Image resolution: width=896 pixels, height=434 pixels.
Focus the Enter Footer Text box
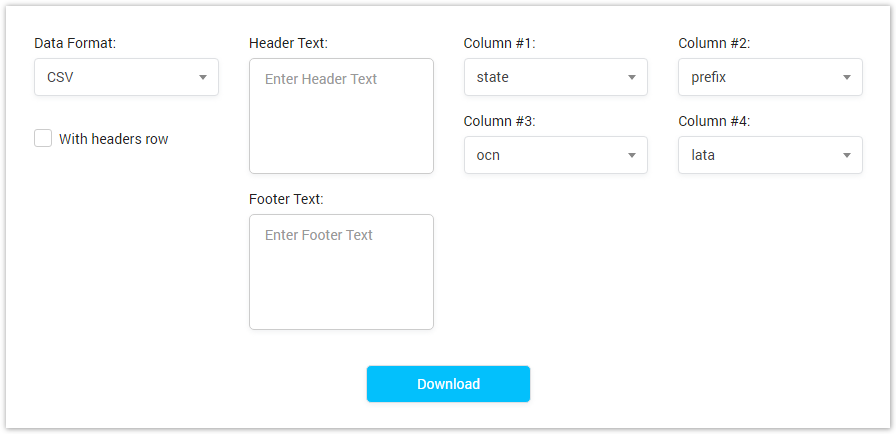(x=341, y=272)
